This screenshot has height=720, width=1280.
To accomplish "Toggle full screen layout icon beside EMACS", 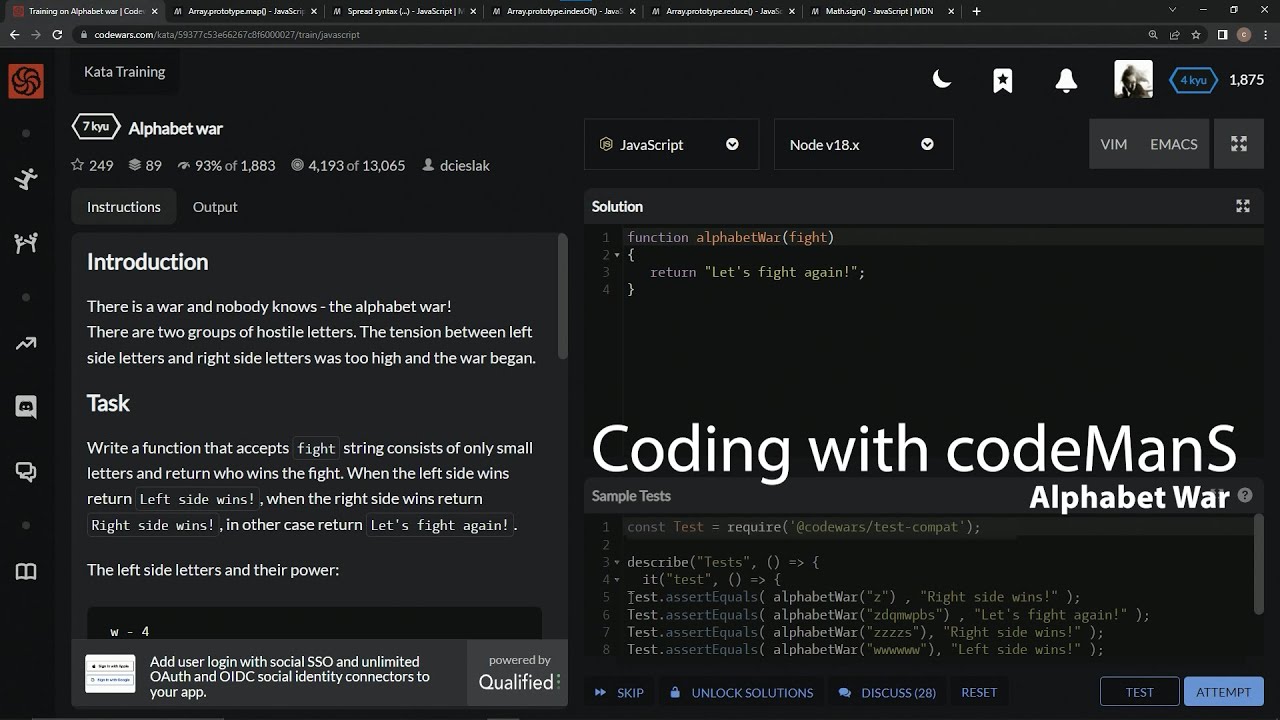I will 1239,145.
